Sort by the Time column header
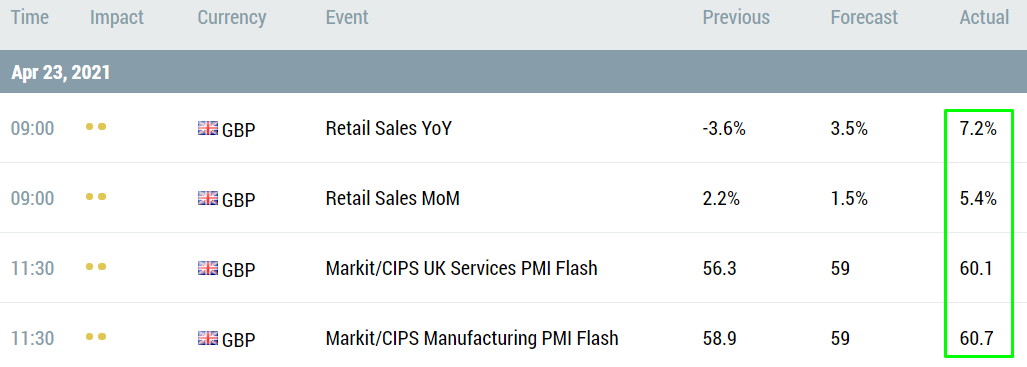This screenshot has height=367, width=1027. [x=30, y=18]
